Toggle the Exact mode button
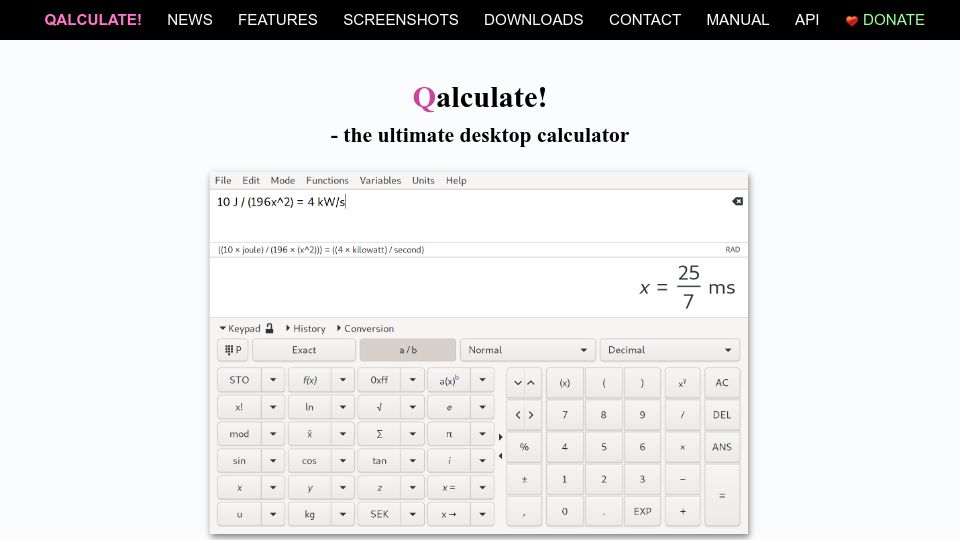The width and height of the screenshot is (960, 540). (304, 350)
